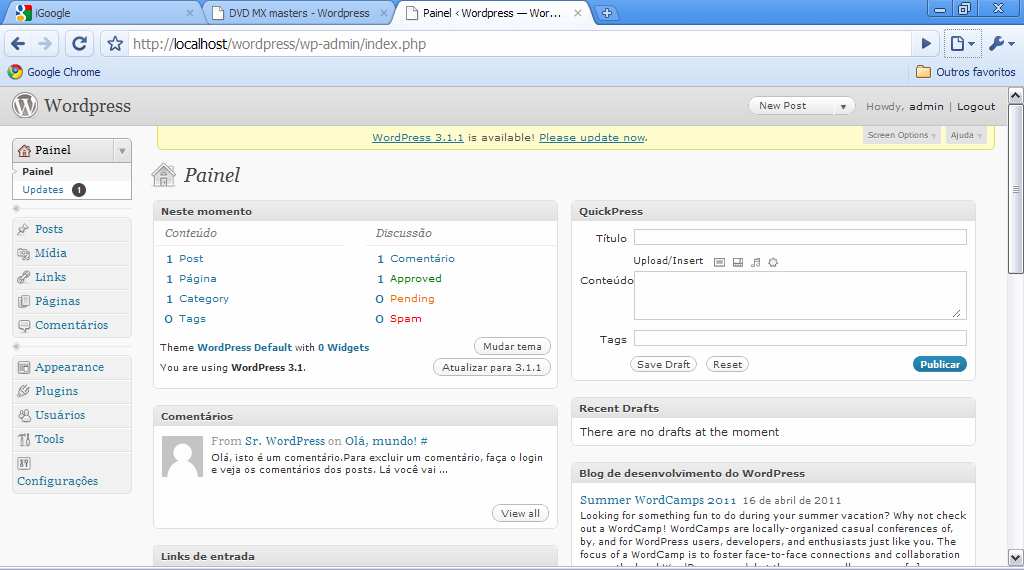The width and height of the screenshot is (1024, 570).
Task: Click View all in the Comentários box
Action: click(x=520, y=513)
